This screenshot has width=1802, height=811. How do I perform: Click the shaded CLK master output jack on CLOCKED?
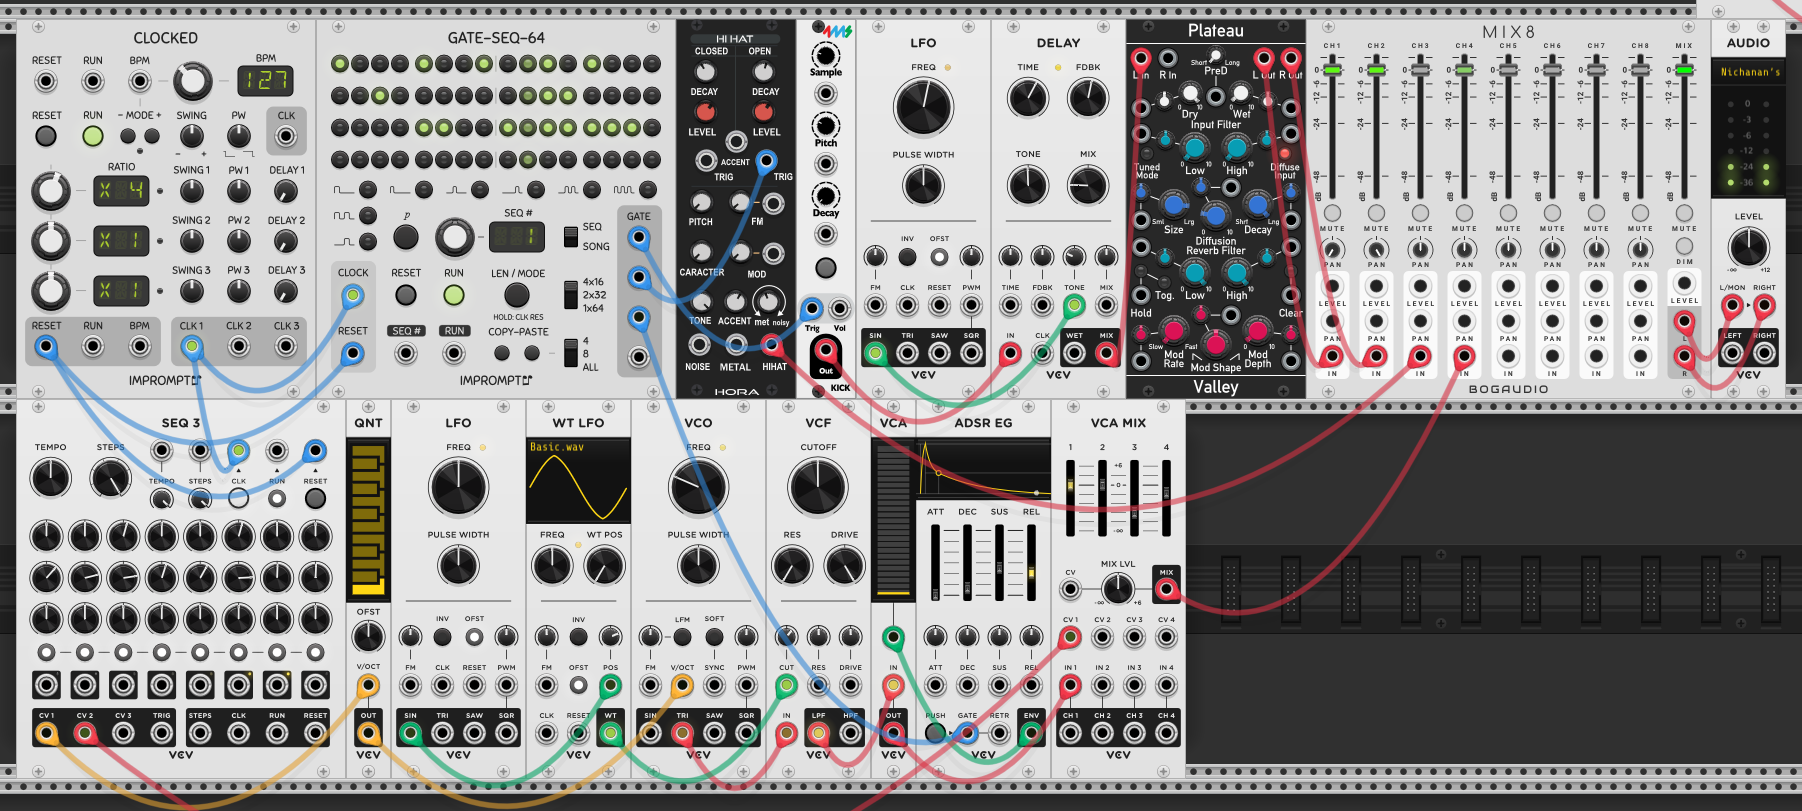point(286,135)
